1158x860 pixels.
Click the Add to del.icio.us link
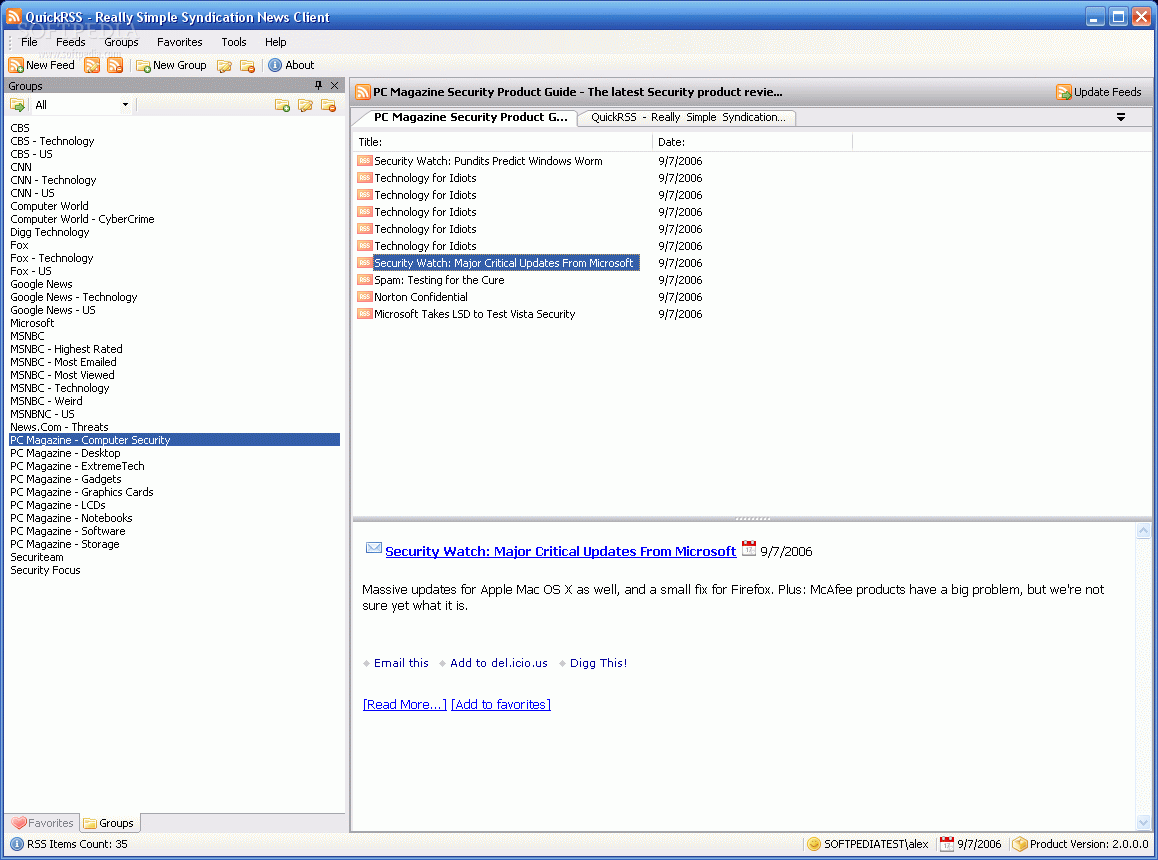(499, 663)
